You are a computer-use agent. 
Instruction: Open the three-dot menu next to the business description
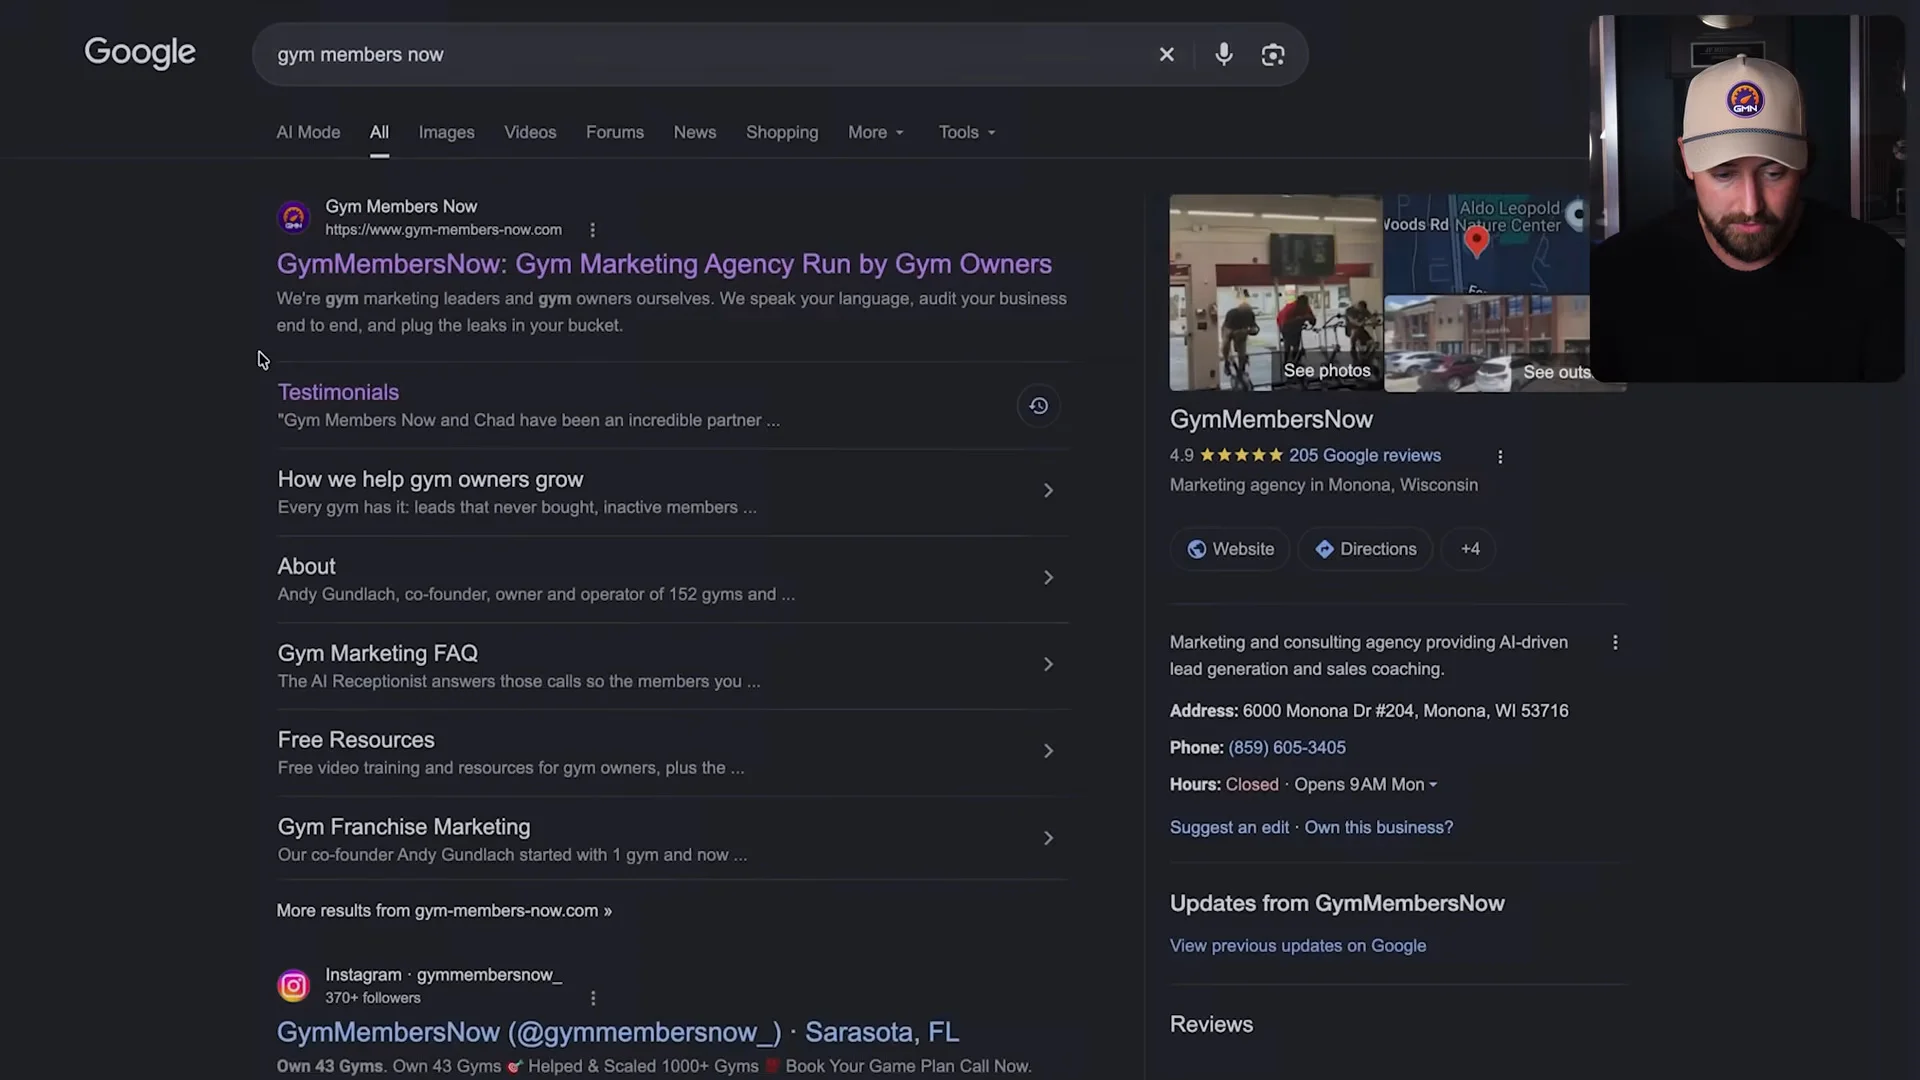click(1614, 643)
